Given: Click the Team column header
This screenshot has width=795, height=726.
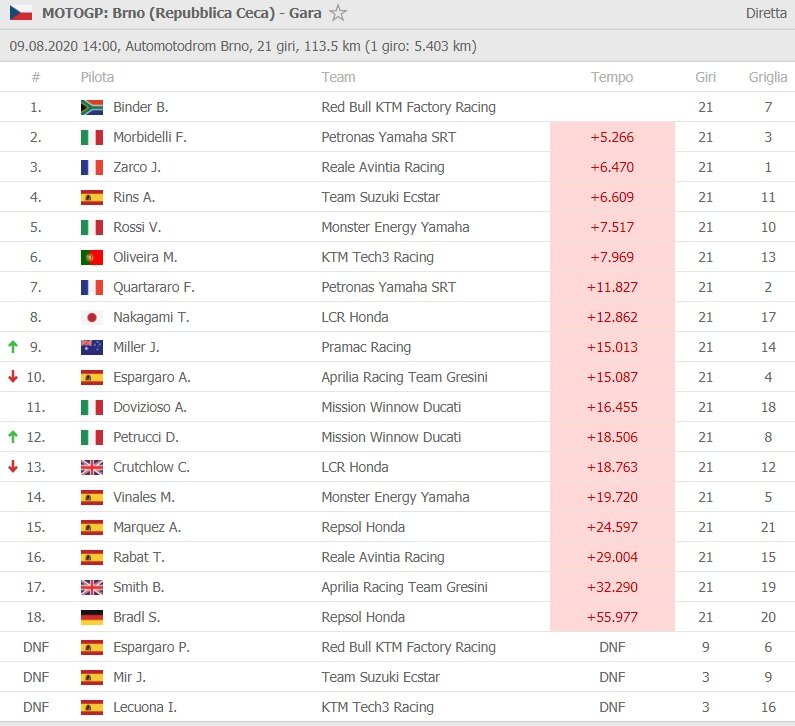Looking at the screenshot, I should click(338, 77).
